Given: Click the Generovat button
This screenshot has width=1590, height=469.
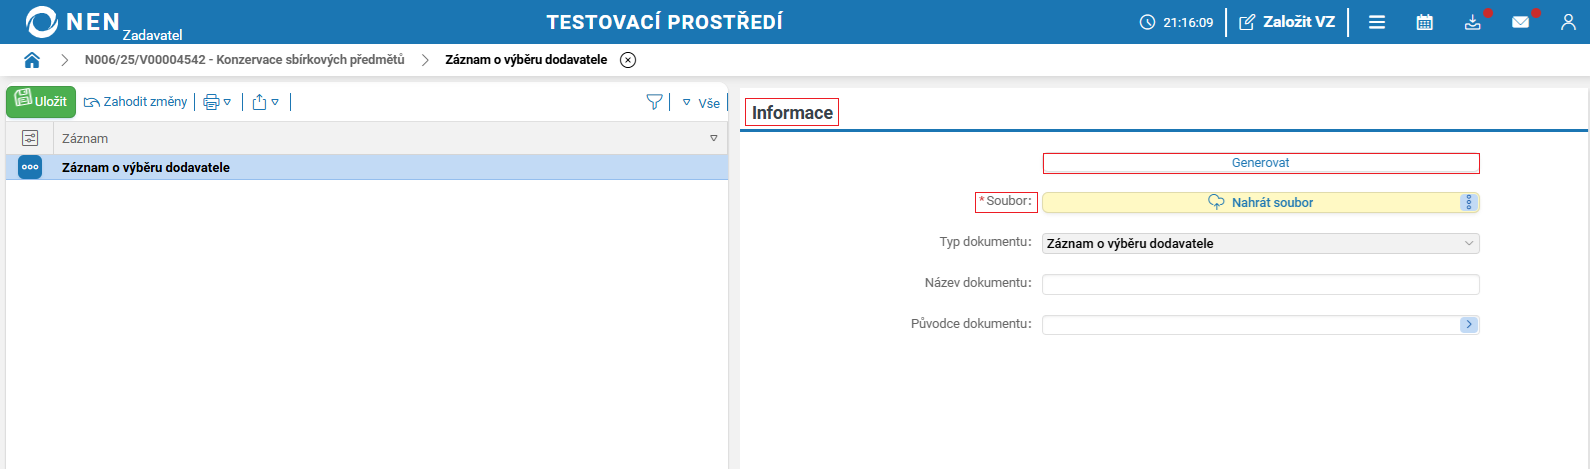Looking at the screenshot, I should coord(1261,163).
